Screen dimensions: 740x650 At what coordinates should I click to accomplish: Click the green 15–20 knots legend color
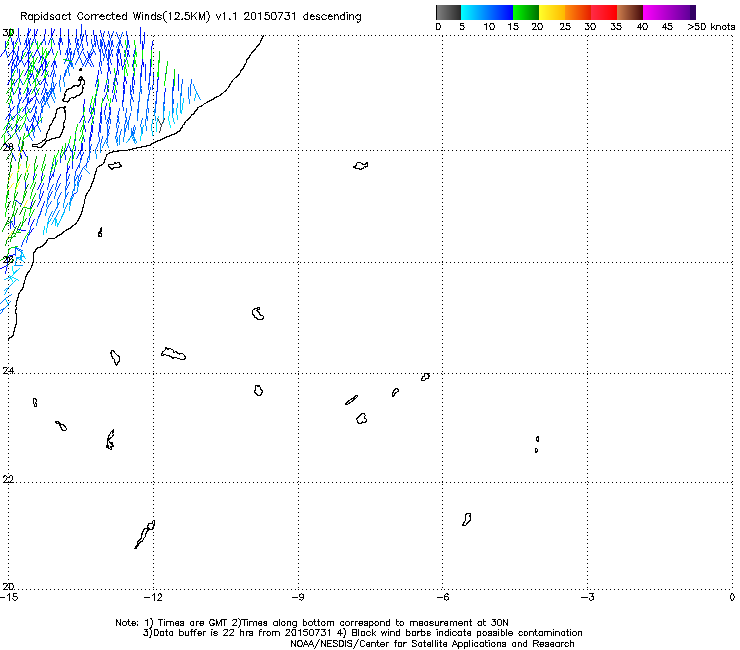click(526, 13)
